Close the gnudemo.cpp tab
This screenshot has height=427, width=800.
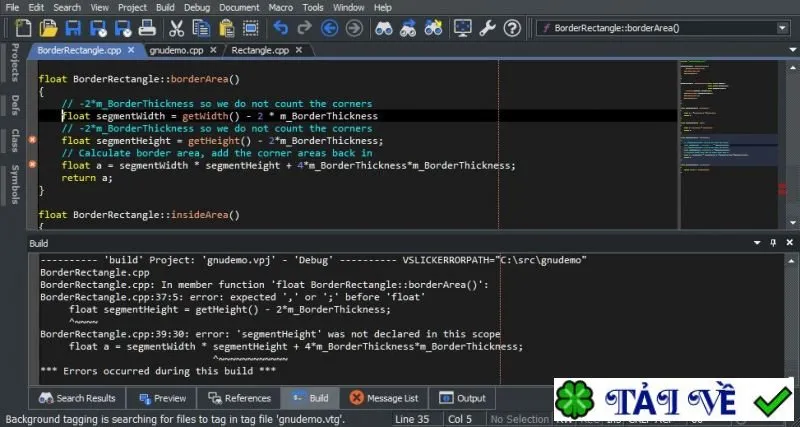213,50
